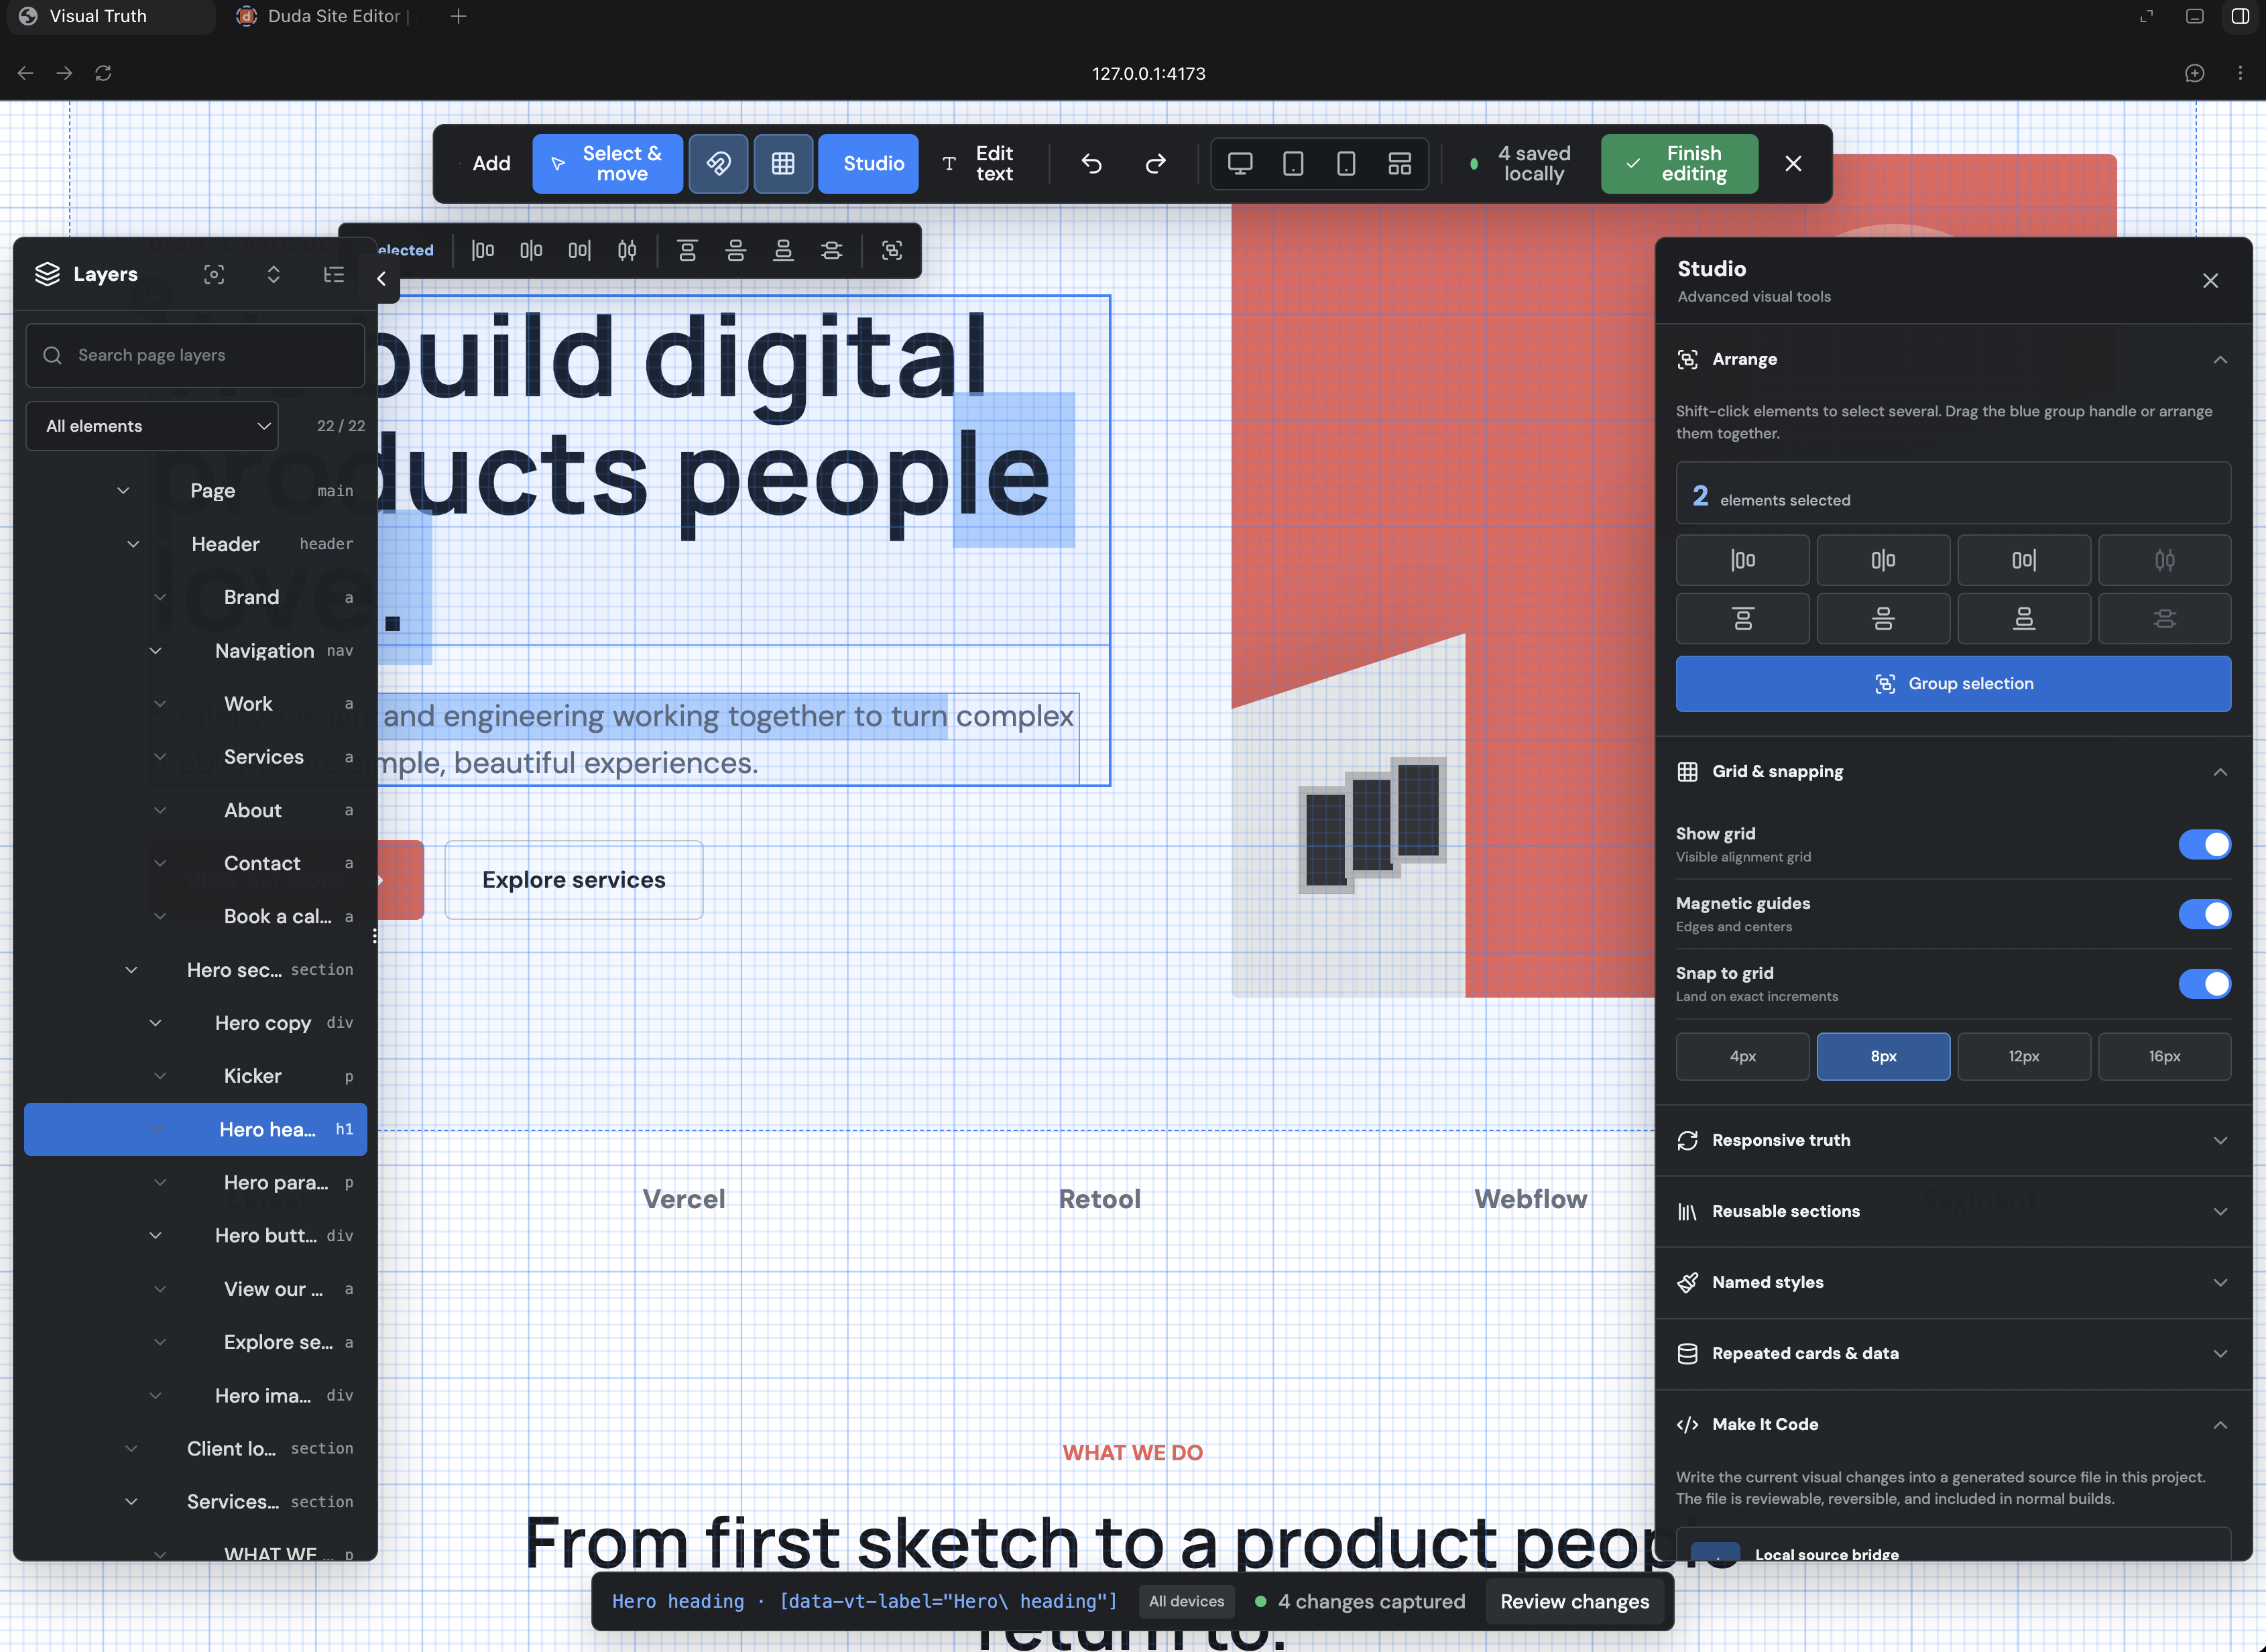Select the Kicker layer row
The image size is (2266, 1652).
pos(195,1076)
